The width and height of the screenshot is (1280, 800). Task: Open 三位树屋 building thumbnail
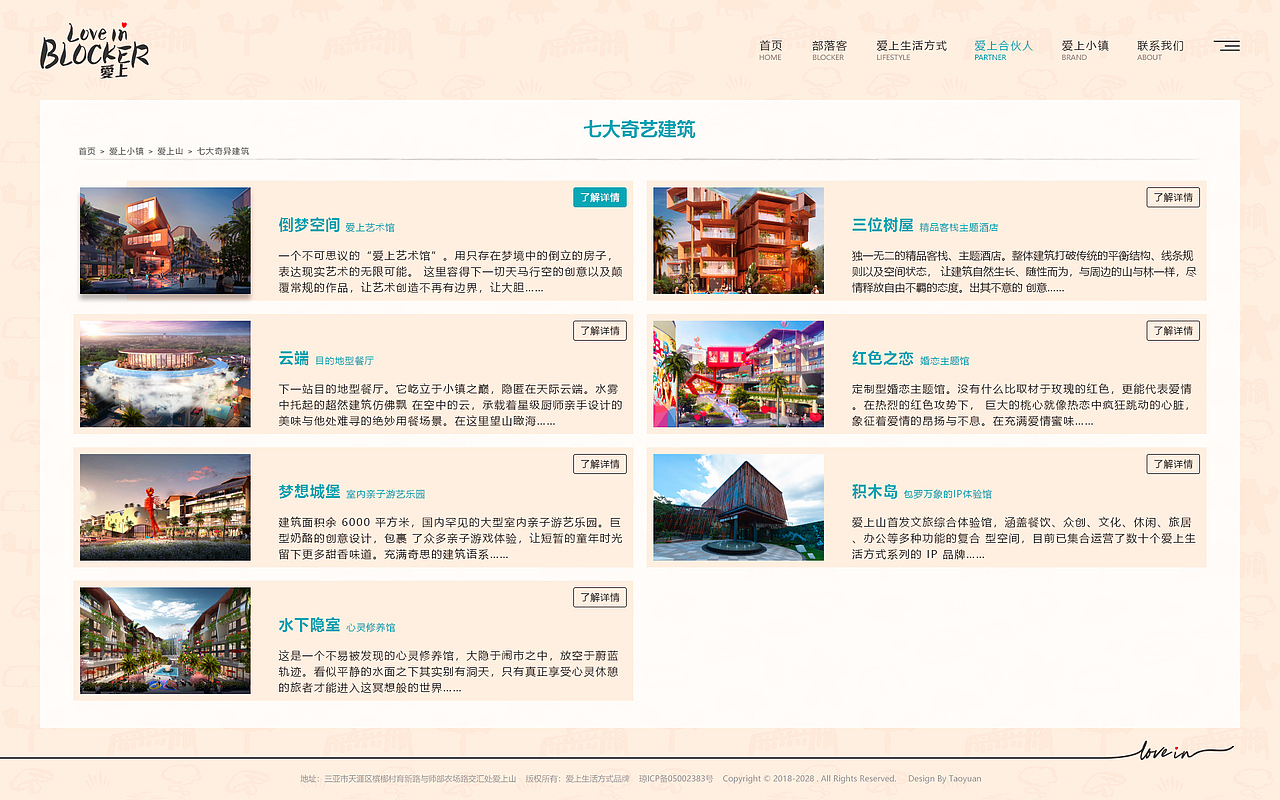738,241
